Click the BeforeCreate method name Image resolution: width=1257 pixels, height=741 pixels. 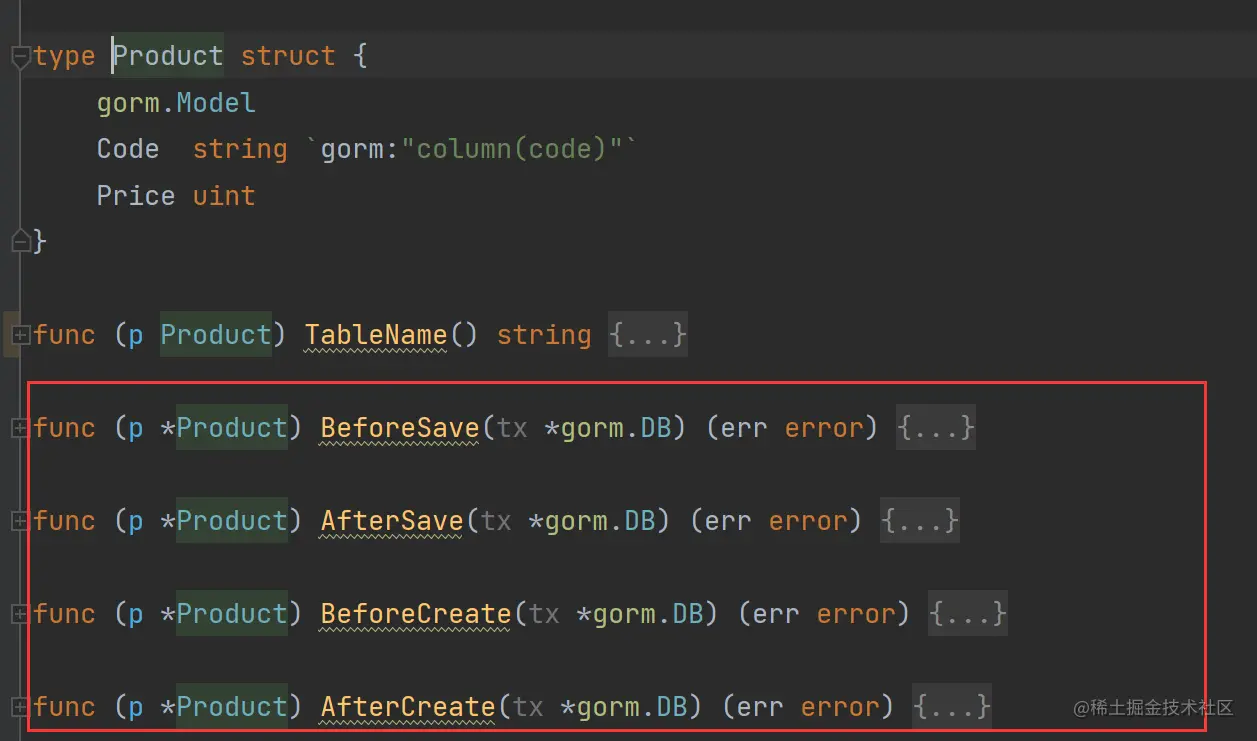pyautogui.click(x=416, y=614)
